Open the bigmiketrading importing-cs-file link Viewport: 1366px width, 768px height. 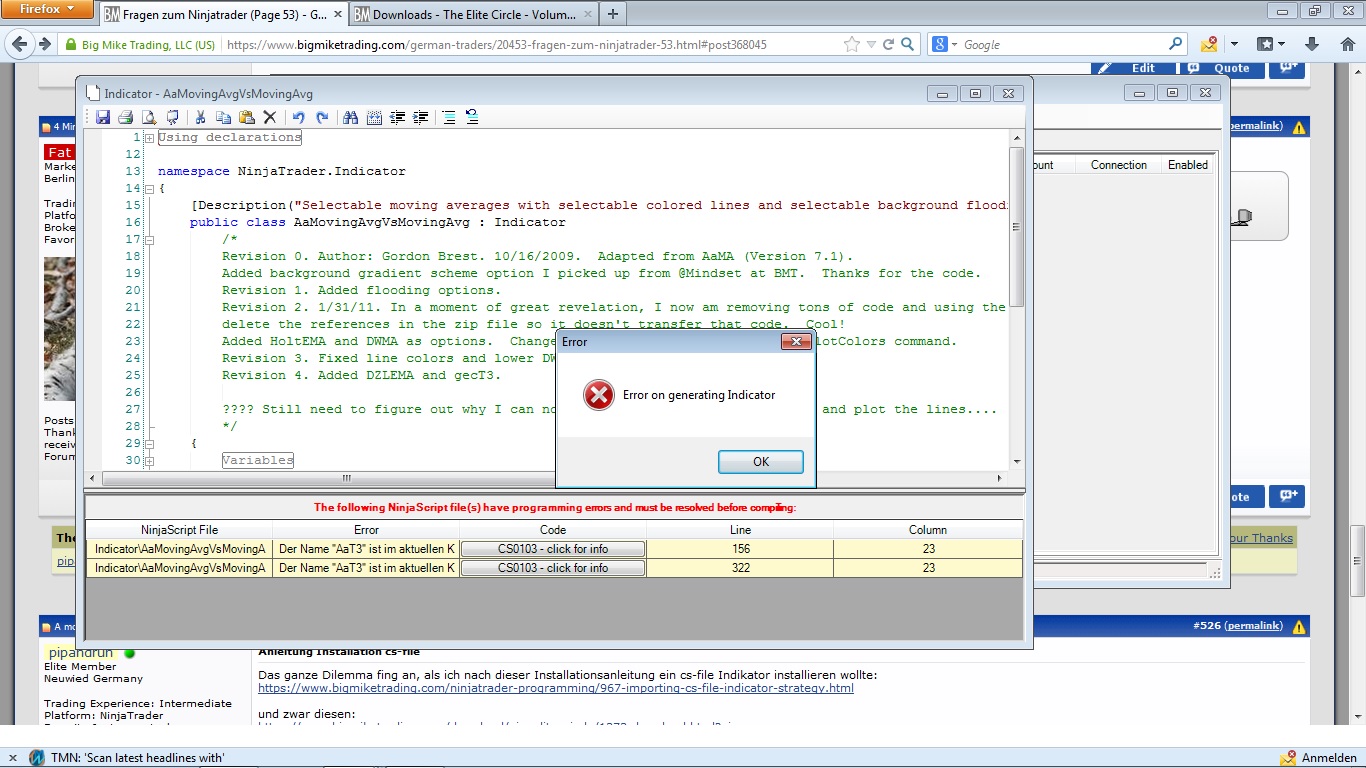click(x=556, y=688)
